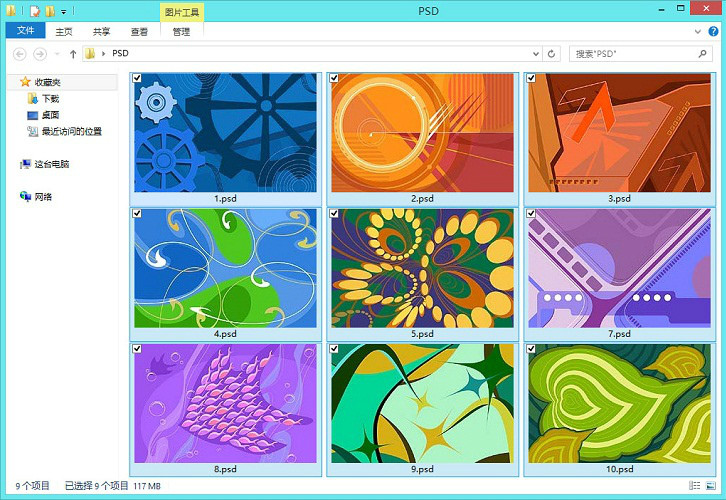Expand the ribbon with the chevron
This screenshot has width=726, height=500.
coord(698,31)
